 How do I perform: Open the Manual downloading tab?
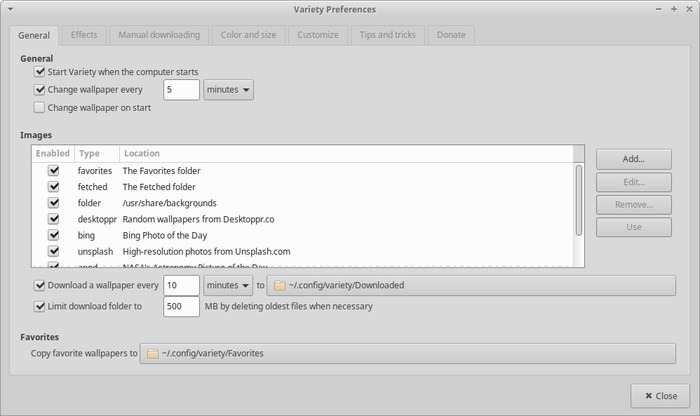[159, 35]
